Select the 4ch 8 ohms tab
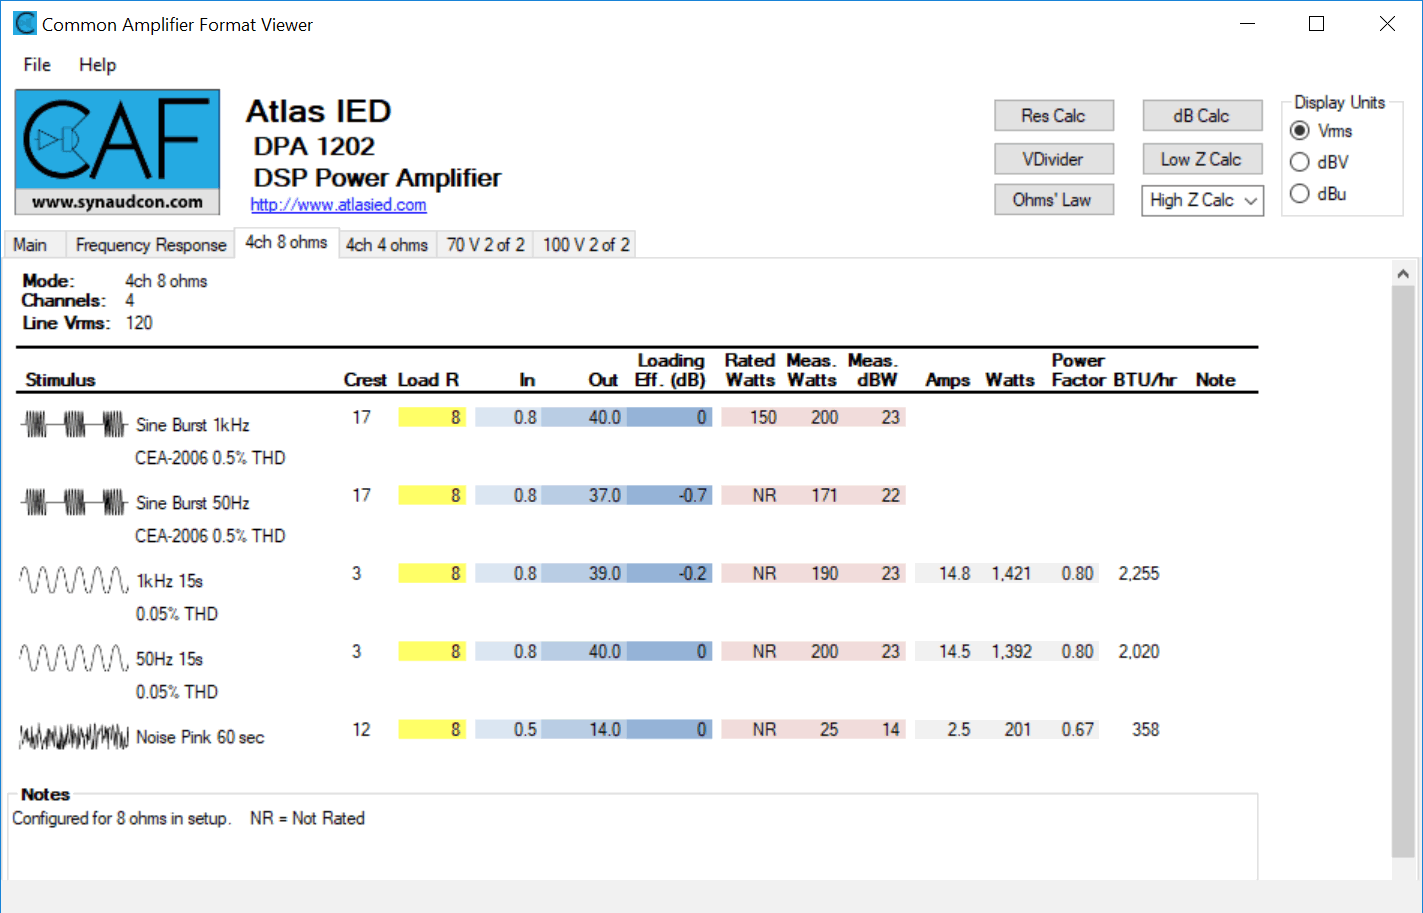 click(x=286, y=243)
